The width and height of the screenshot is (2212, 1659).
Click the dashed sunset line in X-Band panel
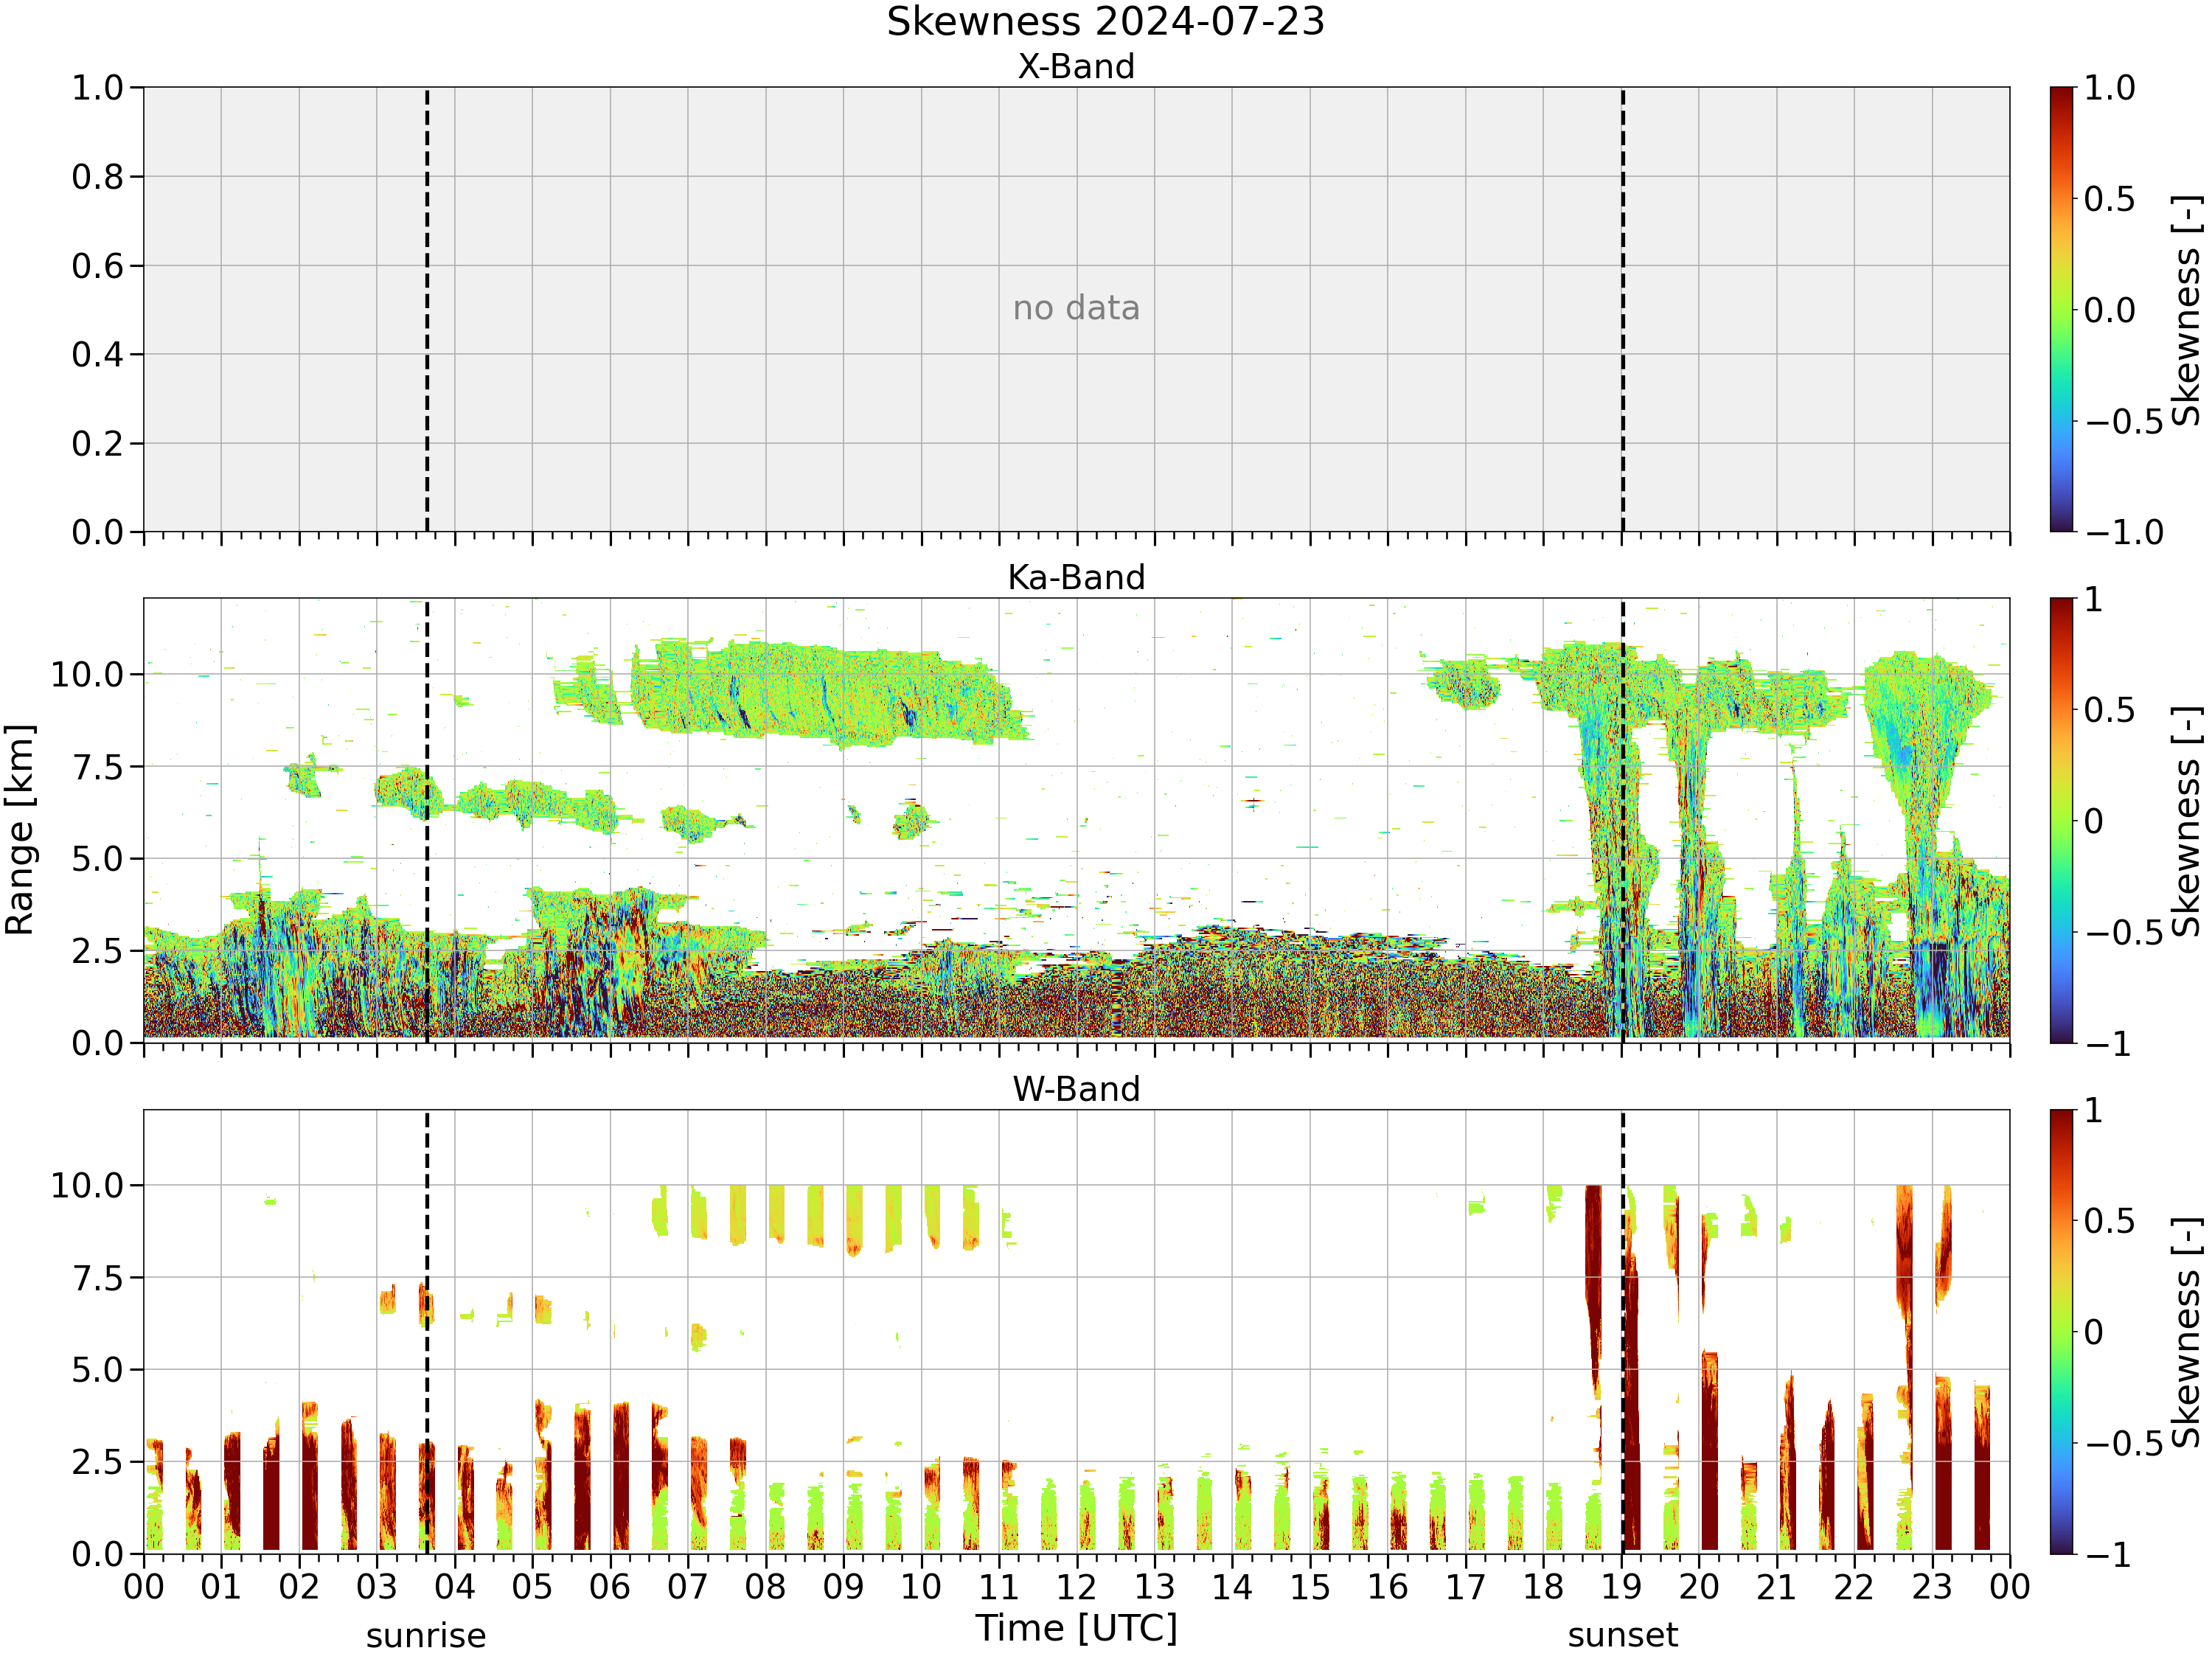pyautogui.click(x=1622, y=309)
